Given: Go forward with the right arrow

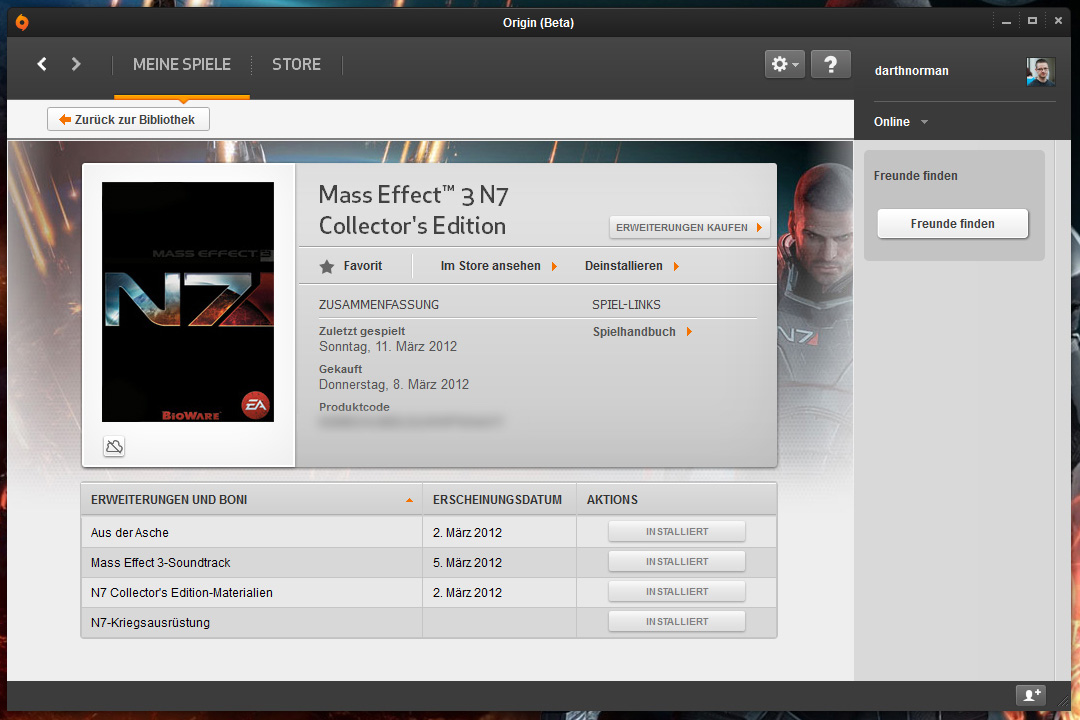Looking at the screenshot, I should click(x=76, y=64).
